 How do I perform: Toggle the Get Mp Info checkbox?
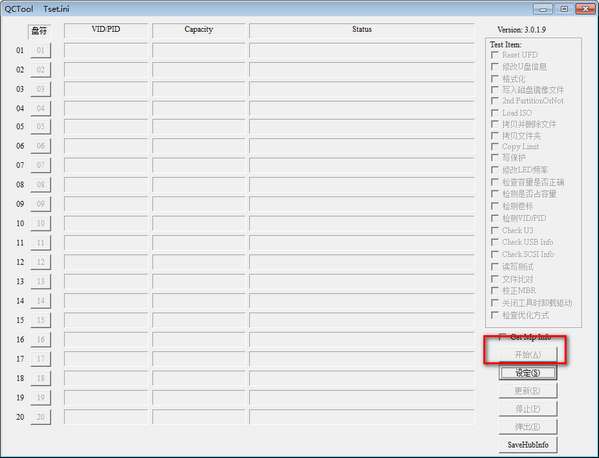click(502, 337)
